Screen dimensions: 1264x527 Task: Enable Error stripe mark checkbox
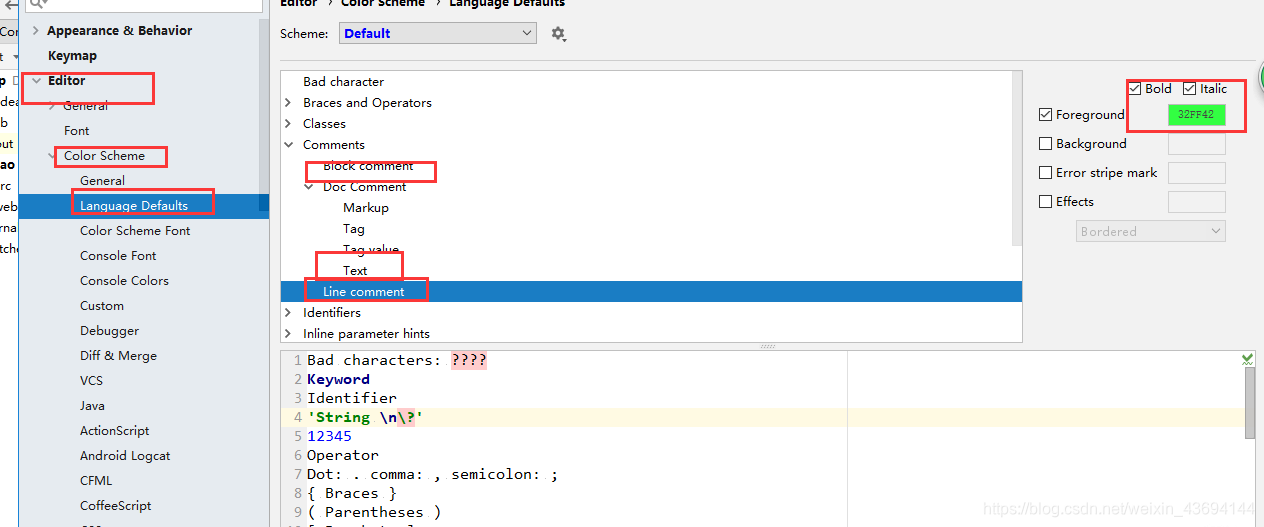pos(1046,173)
